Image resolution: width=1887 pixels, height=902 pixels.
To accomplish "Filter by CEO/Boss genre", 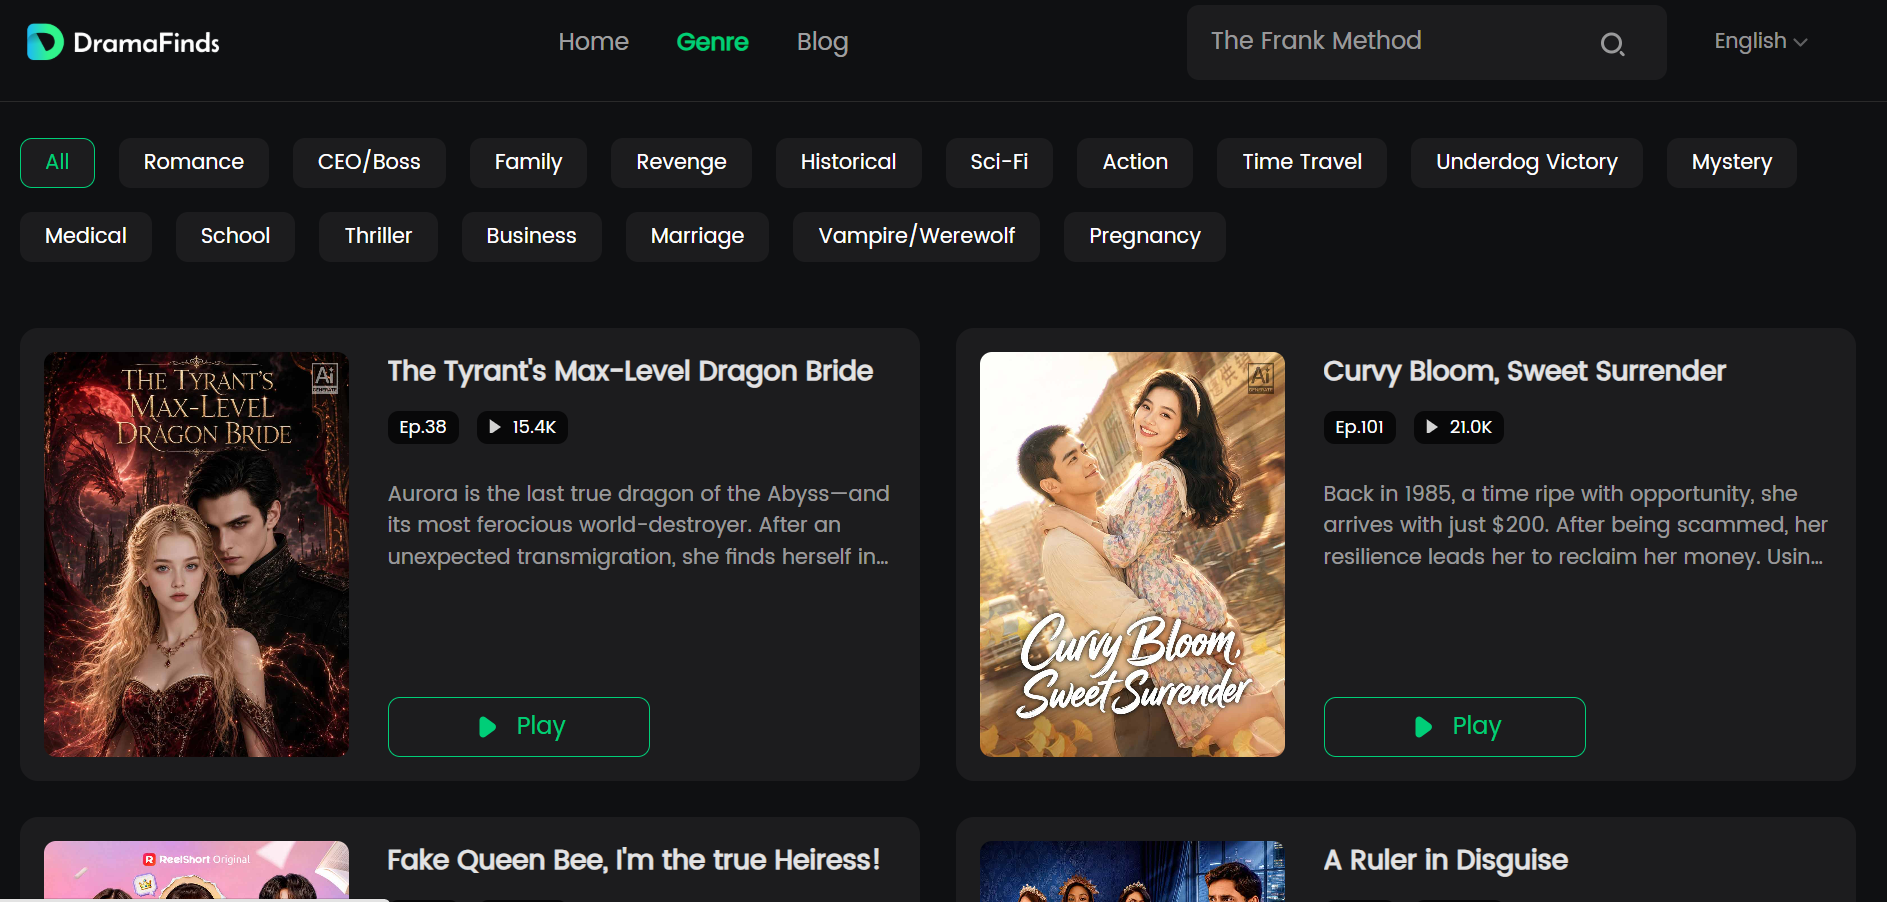I will 369,163.
